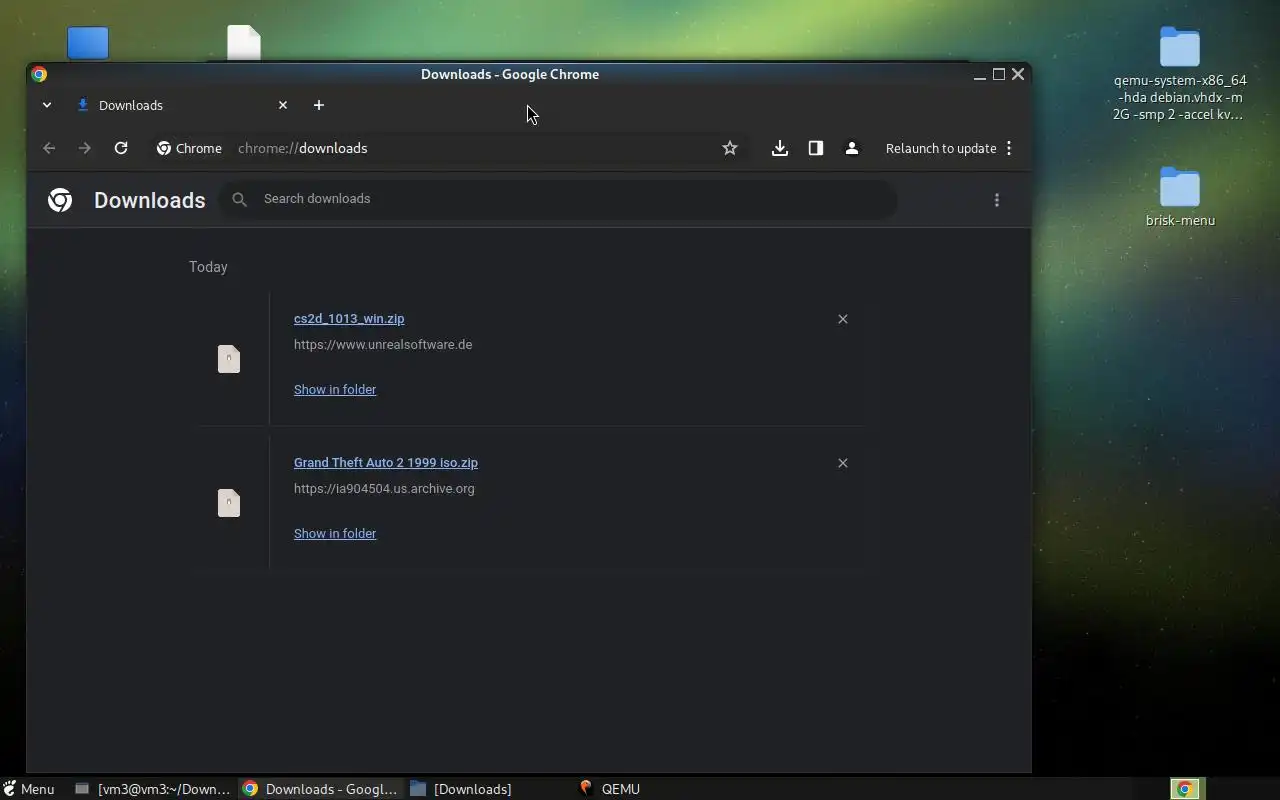The width and height of the screenshot is (1280, 800).
Task: Remove cs2d_1013_win.zip from the list
Action: click(x=843, y=319)
